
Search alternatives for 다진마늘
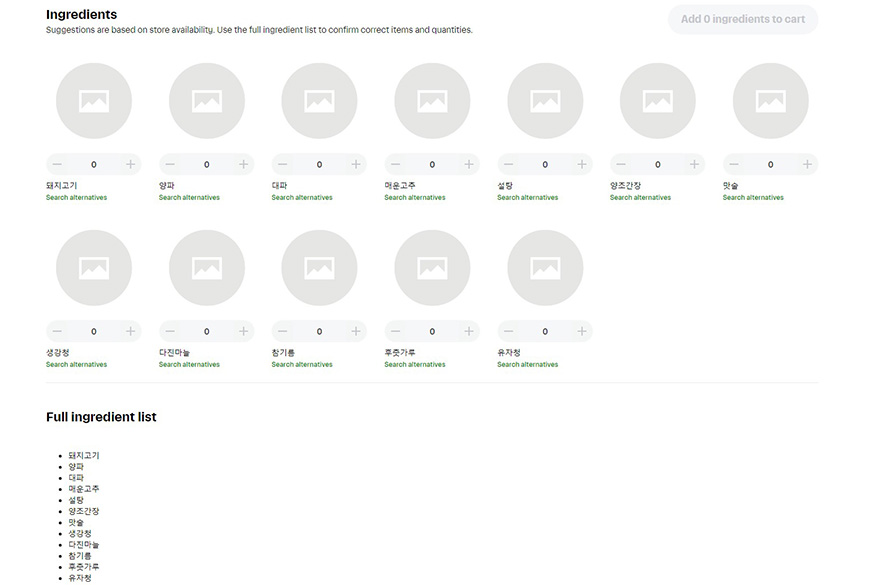[189, 365]
